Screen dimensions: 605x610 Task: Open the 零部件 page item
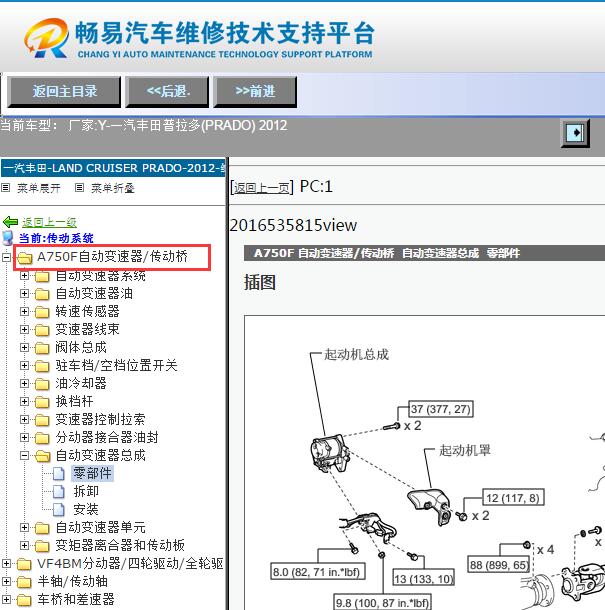click(x=93, y=473)
